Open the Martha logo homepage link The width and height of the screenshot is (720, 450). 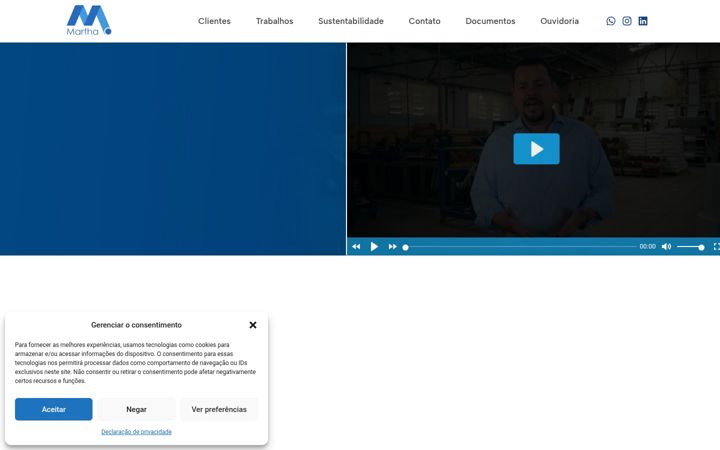89,20
